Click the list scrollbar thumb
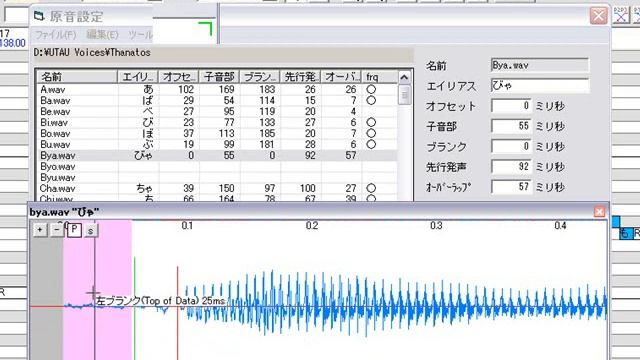640x360 pixels. click(x=404, y=96)
